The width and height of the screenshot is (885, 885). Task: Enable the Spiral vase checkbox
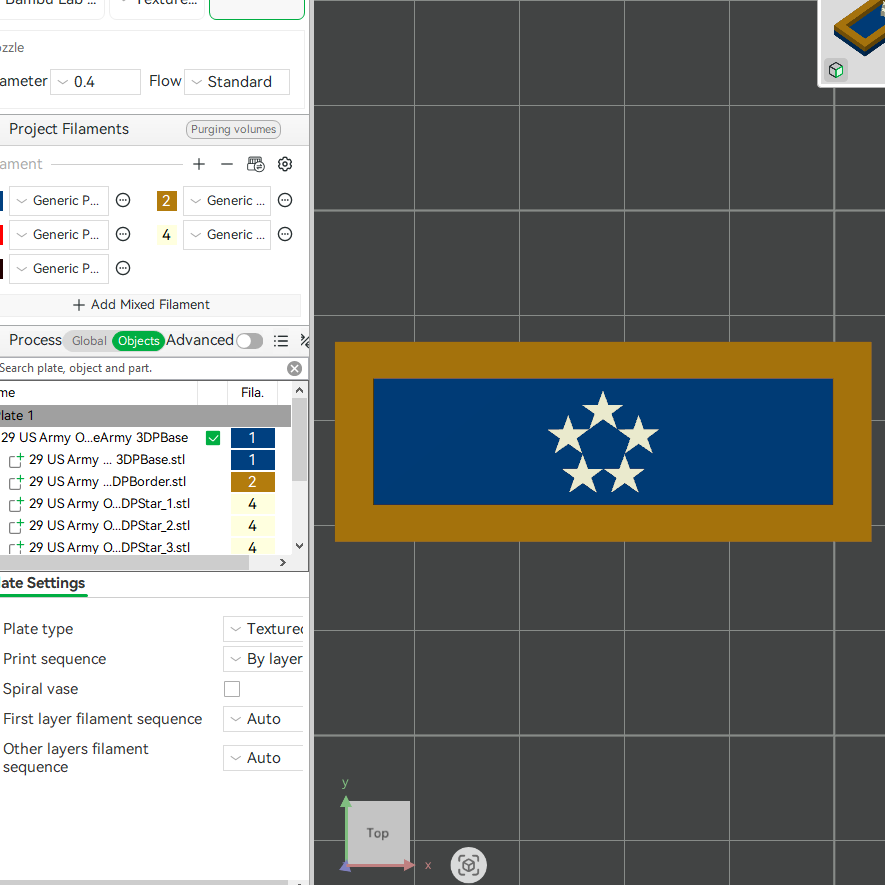coord(232,689)
